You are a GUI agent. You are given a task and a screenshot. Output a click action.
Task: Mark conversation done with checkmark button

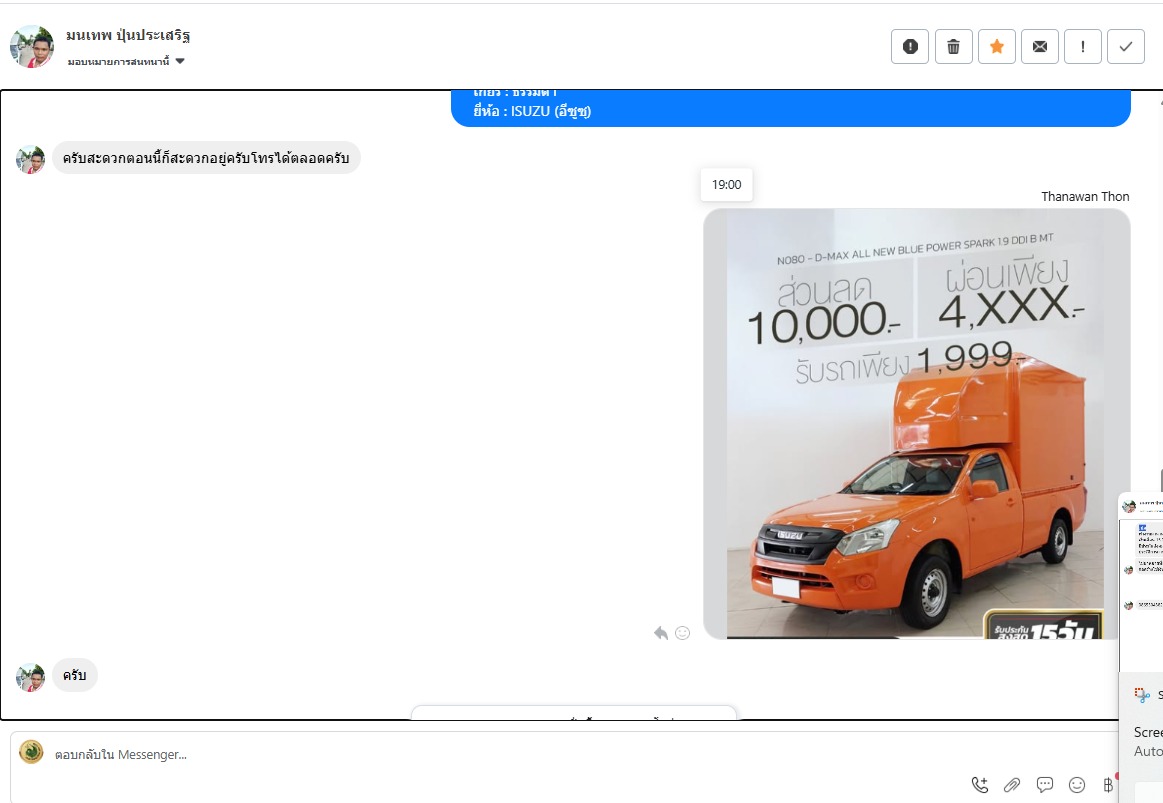click(x=1126, y=46)
